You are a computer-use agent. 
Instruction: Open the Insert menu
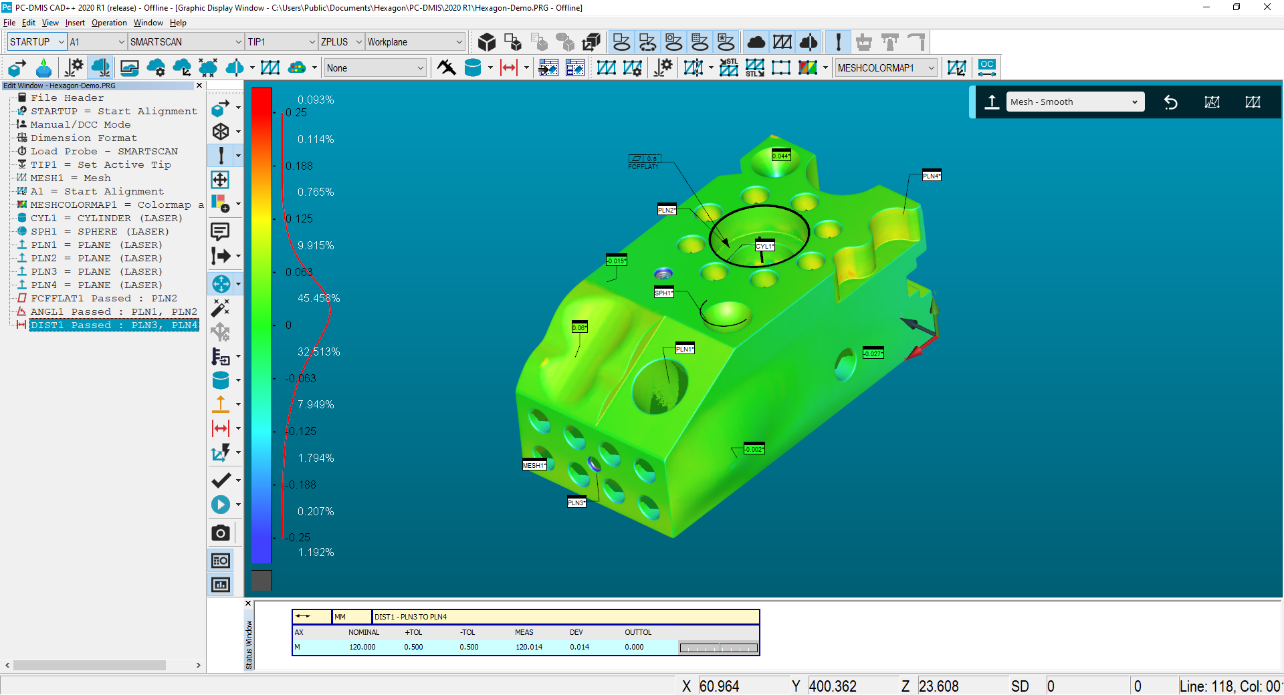click(75, 22)
